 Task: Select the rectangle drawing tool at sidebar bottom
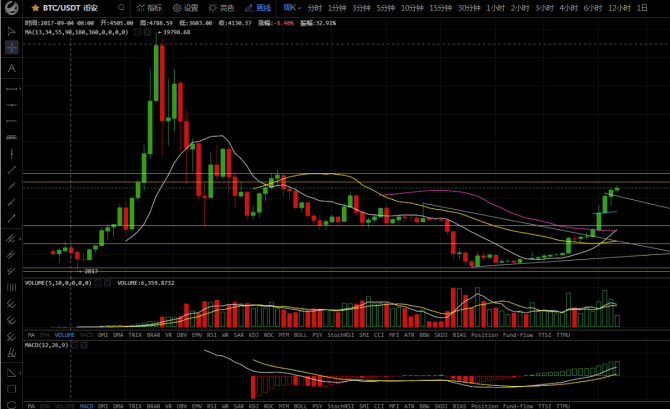(11, 390)
